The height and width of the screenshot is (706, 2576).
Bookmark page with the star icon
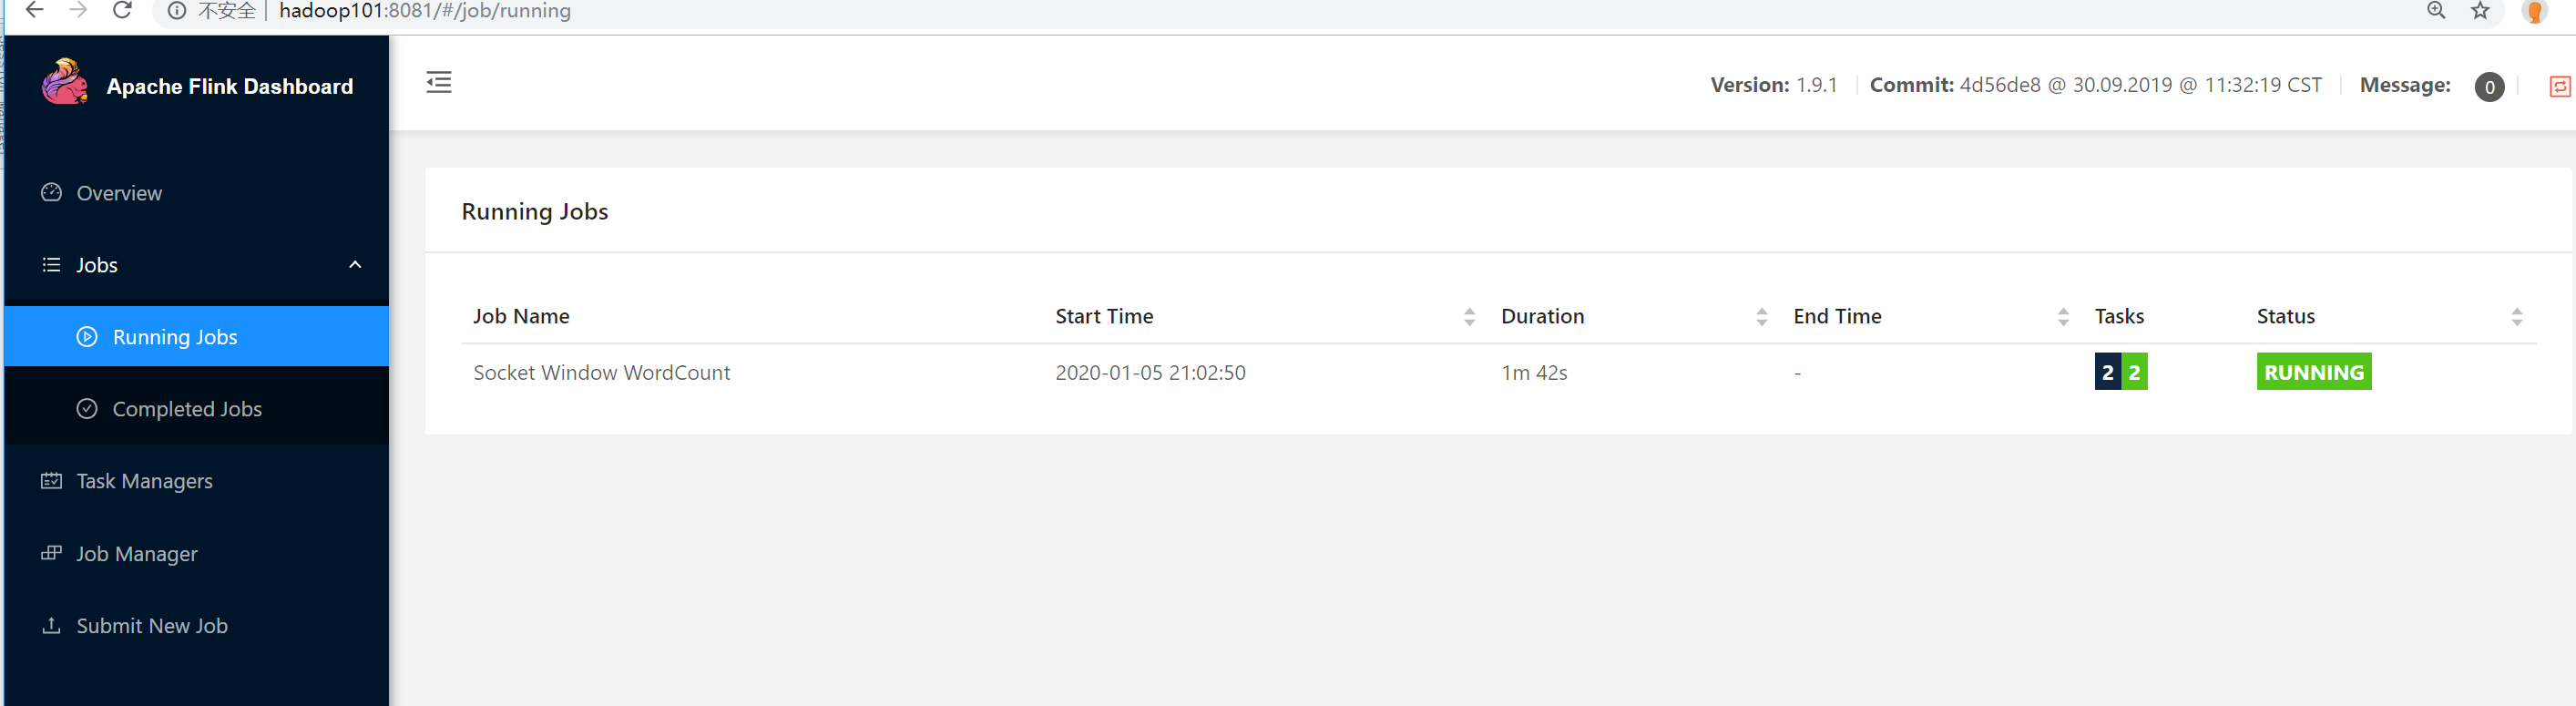pyautogui.click(x=2480, y=11)
